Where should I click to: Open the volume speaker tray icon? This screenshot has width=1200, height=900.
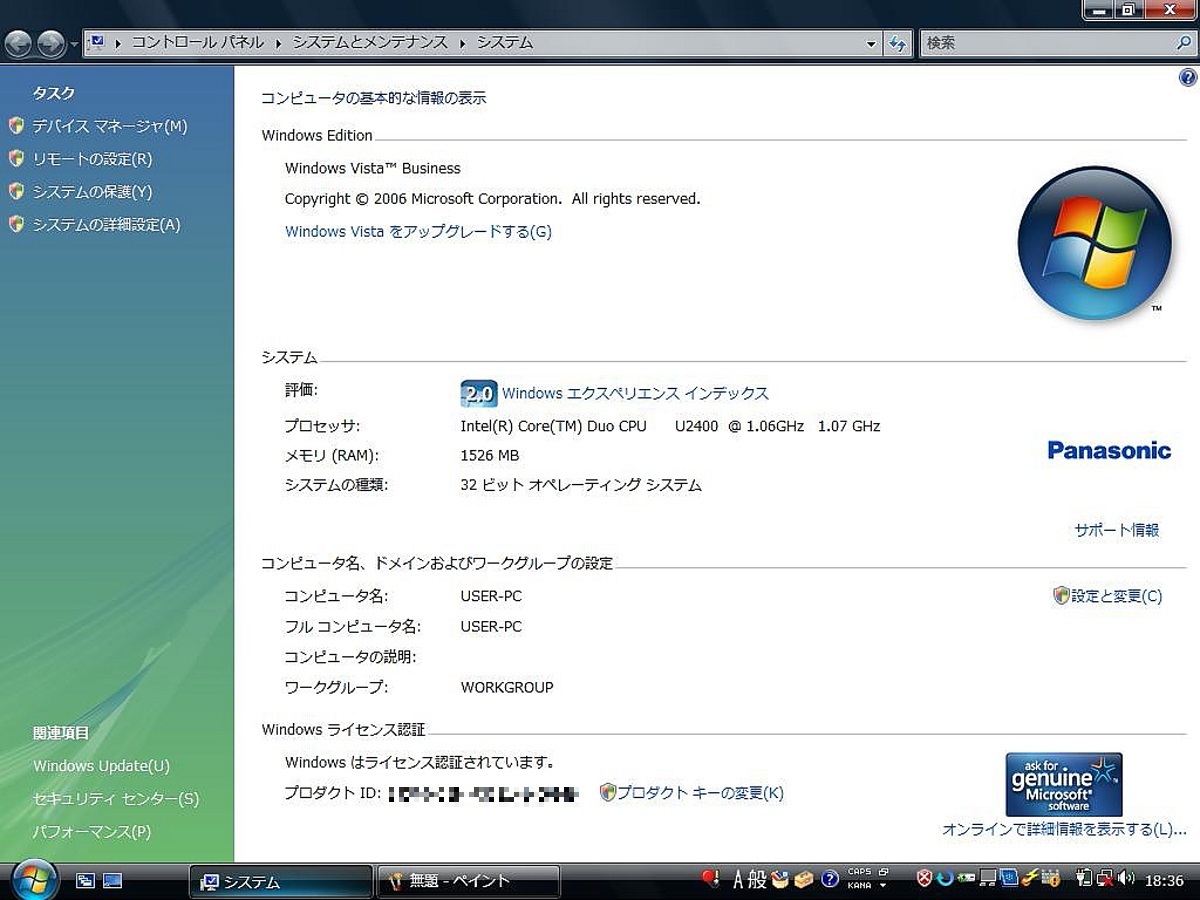tap(1126, 879)
